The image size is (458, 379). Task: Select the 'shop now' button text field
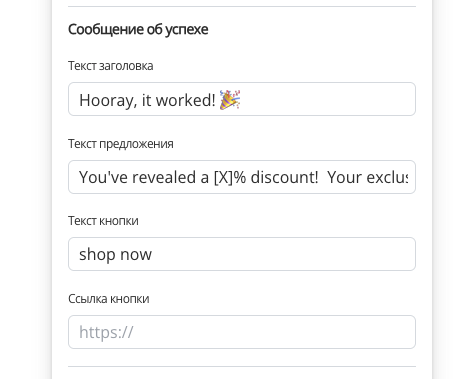pyautogui.click(x=242, y=254)
